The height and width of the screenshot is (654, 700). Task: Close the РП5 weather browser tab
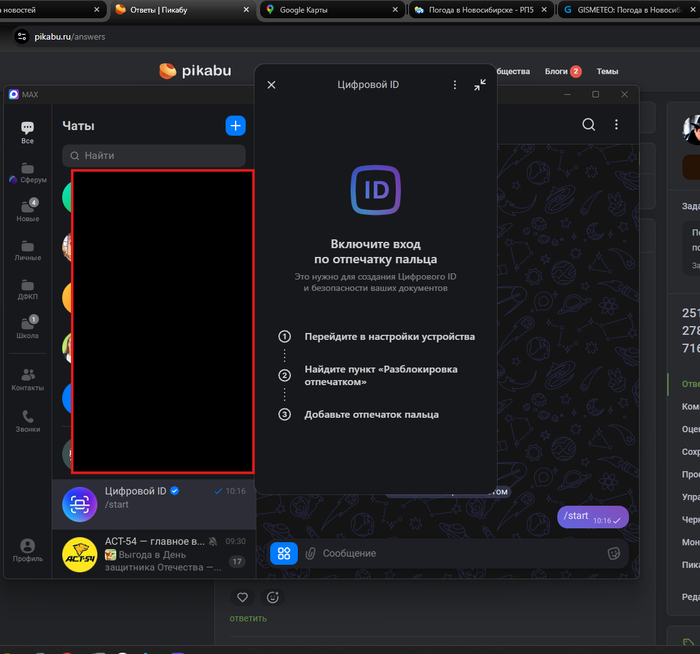pyautogui.click(x=544, y=9)
